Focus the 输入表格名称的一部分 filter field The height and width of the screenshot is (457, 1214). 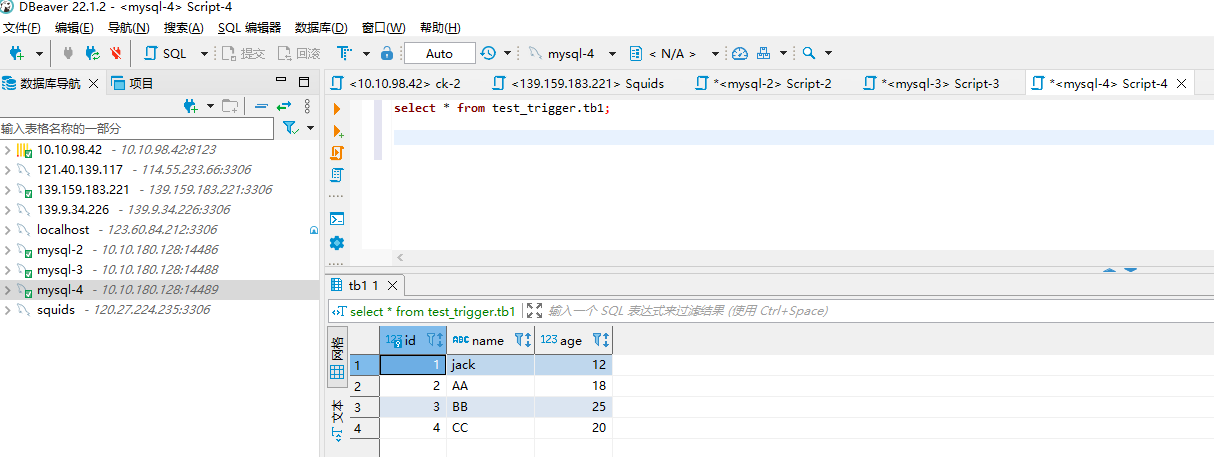pyautogui.click(x=136, y=128)
